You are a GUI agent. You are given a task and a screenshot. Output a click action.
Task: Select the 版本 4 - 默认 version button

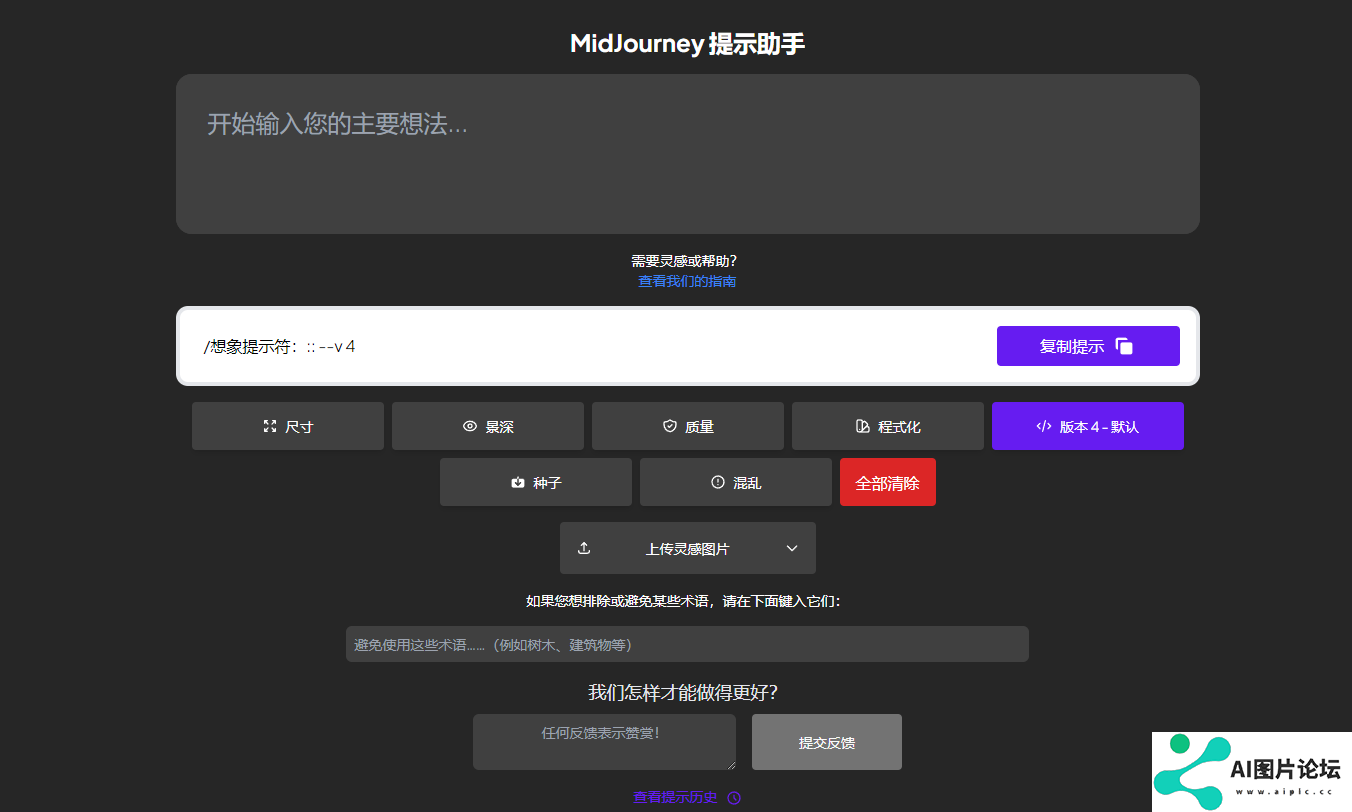coord(1088,426)
